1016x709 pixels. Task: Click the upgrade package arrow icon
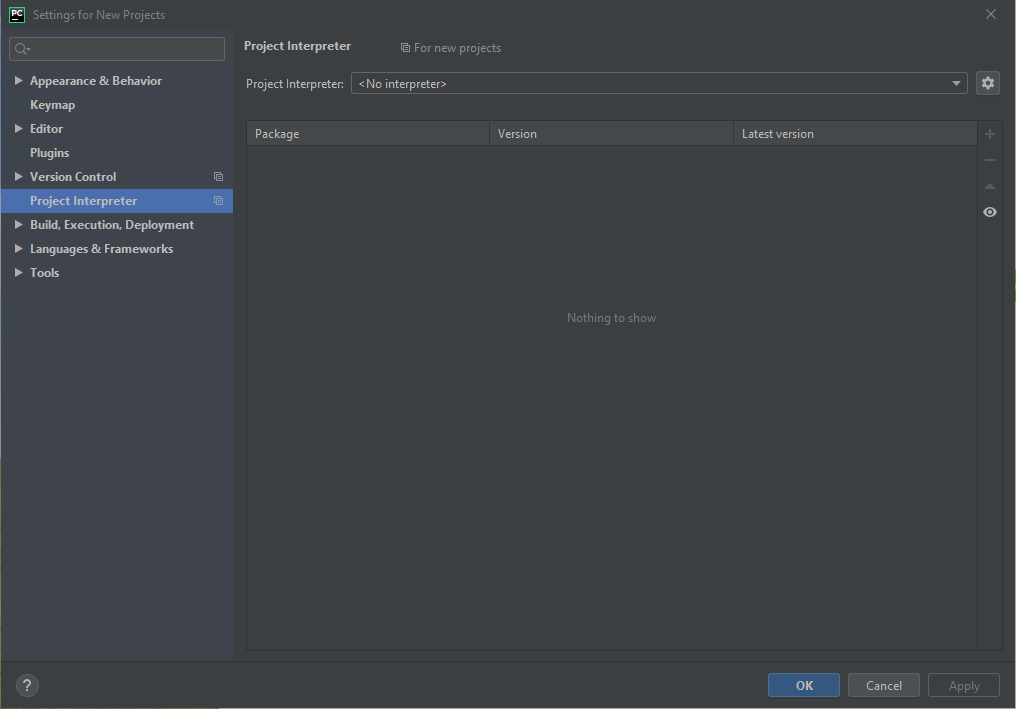coord(990,186)
